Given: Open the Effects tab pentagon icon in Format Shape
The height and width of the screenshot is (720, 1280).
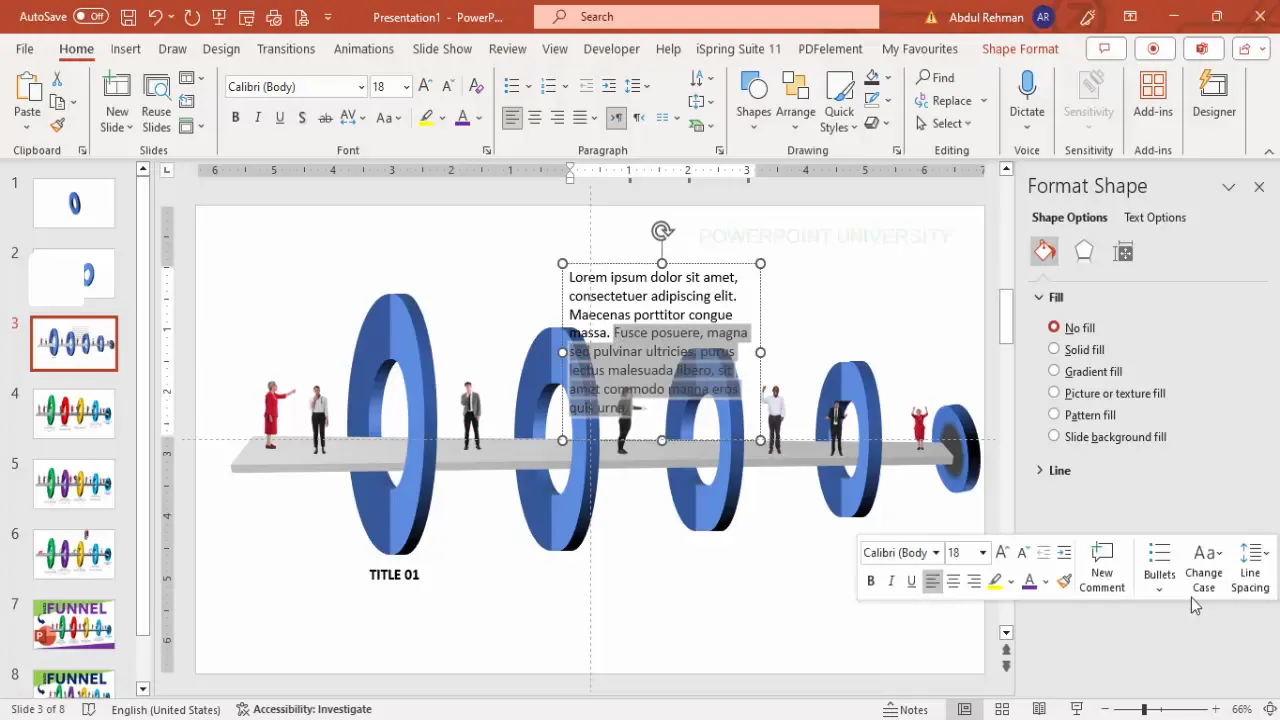Looking at the screenshot, I should click(x=1084, y=252).
